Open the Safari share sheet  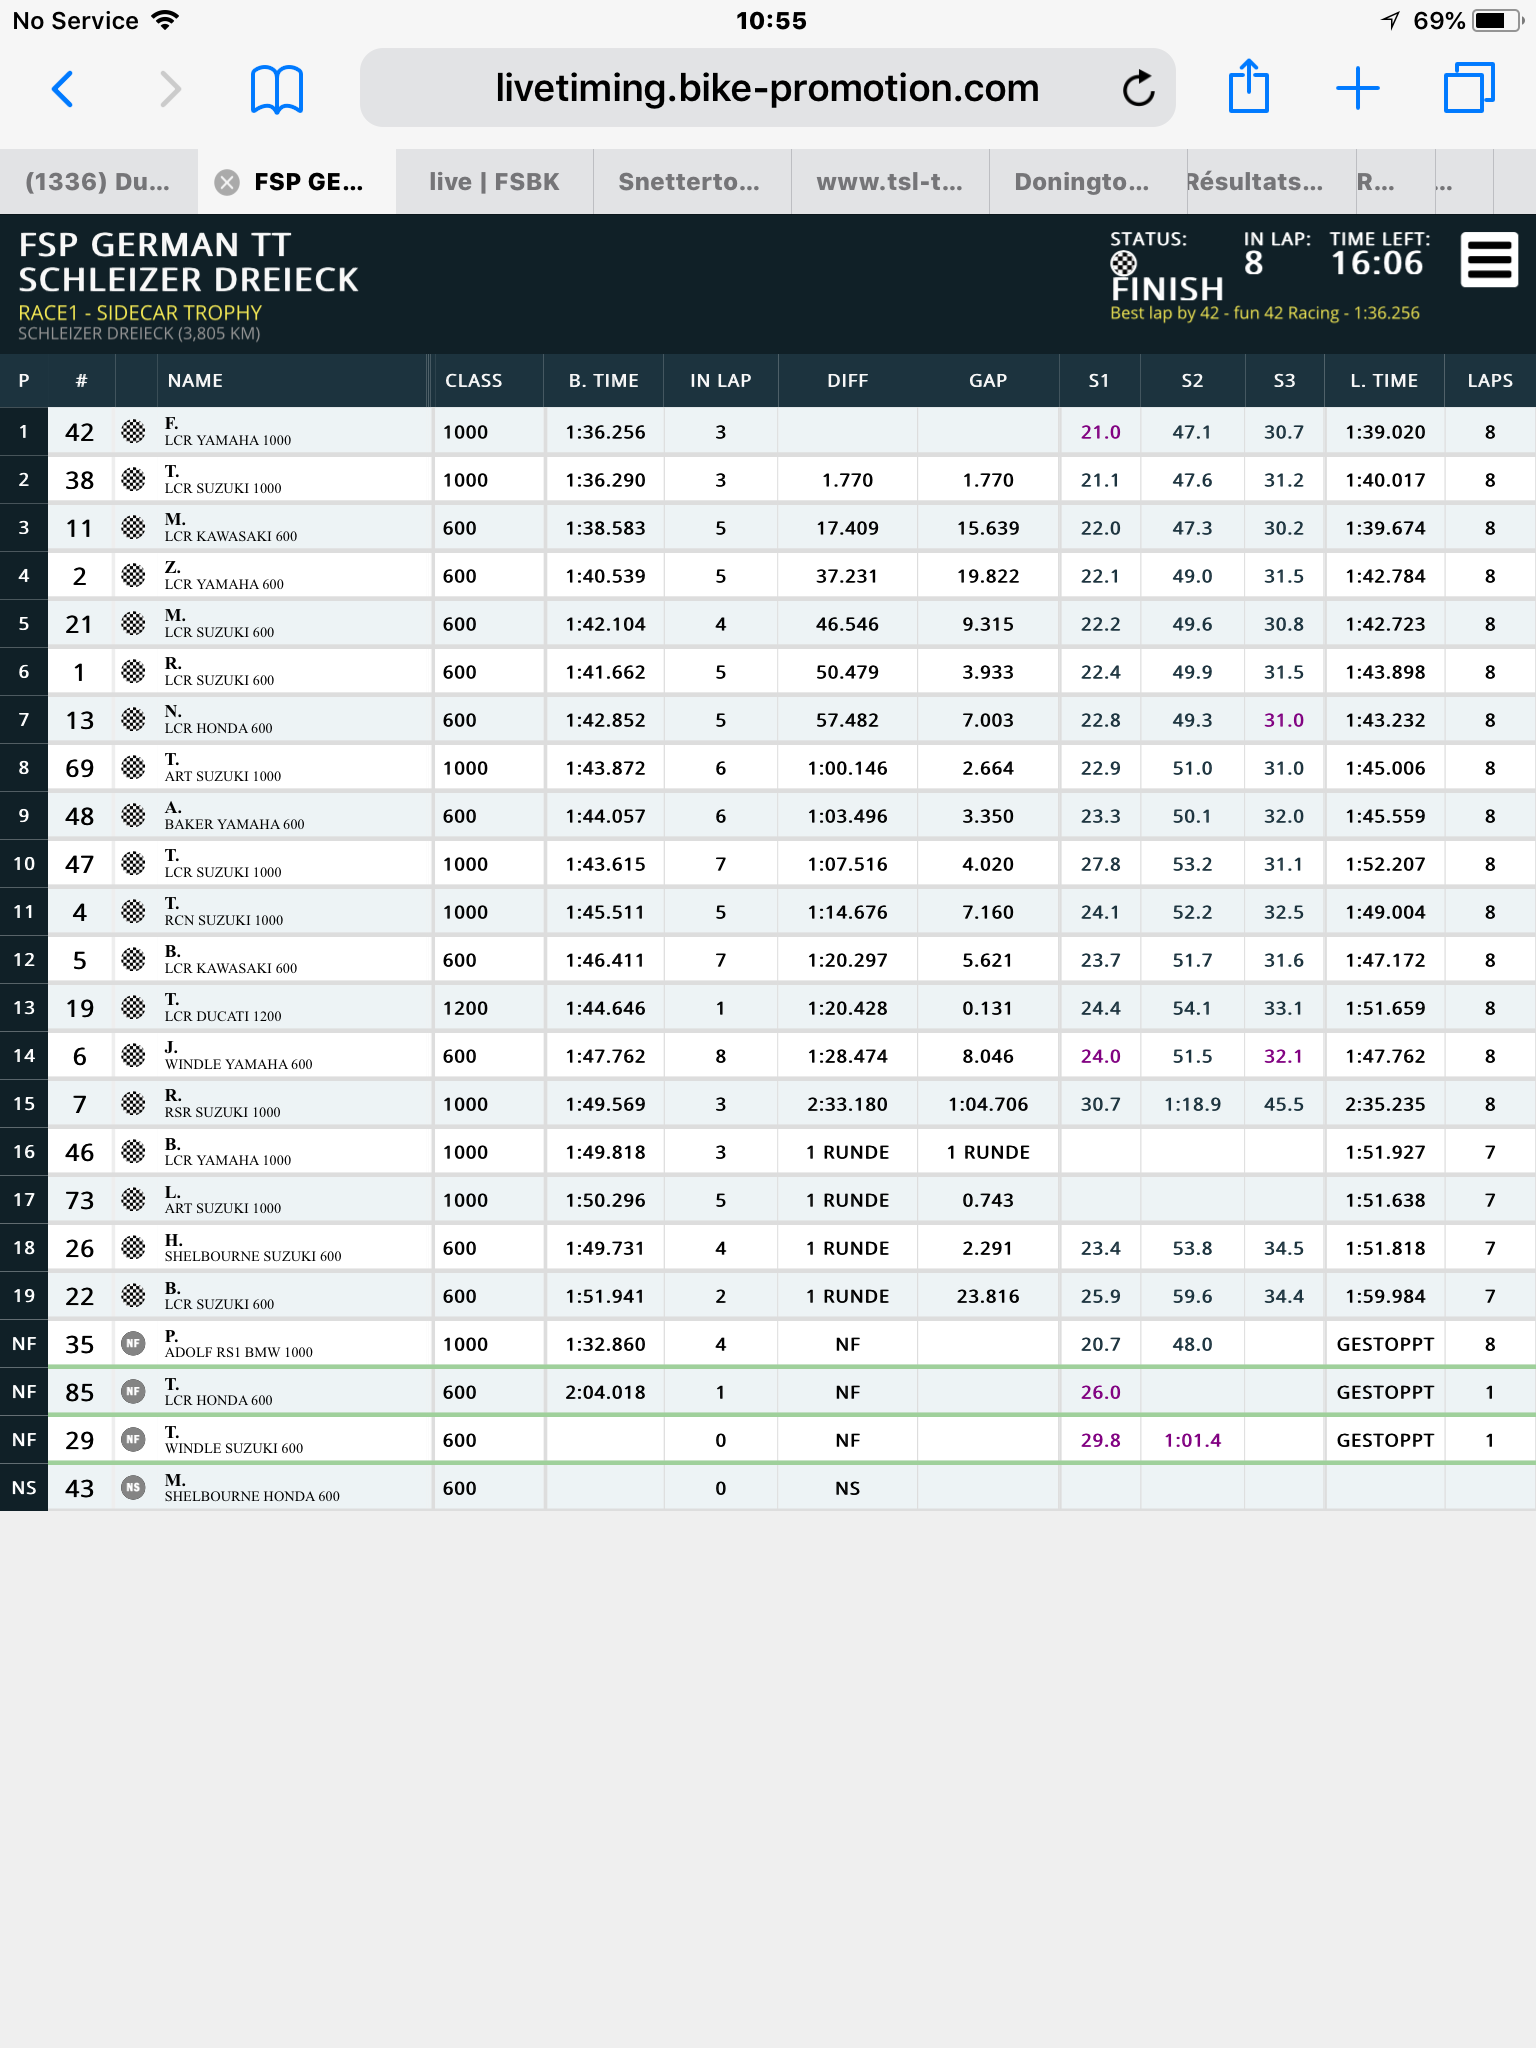pyautogui.click(x=1249, y=86)
